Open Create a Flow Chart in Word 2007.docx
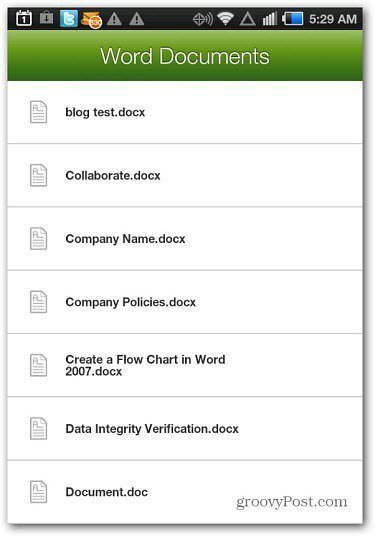 185,365
